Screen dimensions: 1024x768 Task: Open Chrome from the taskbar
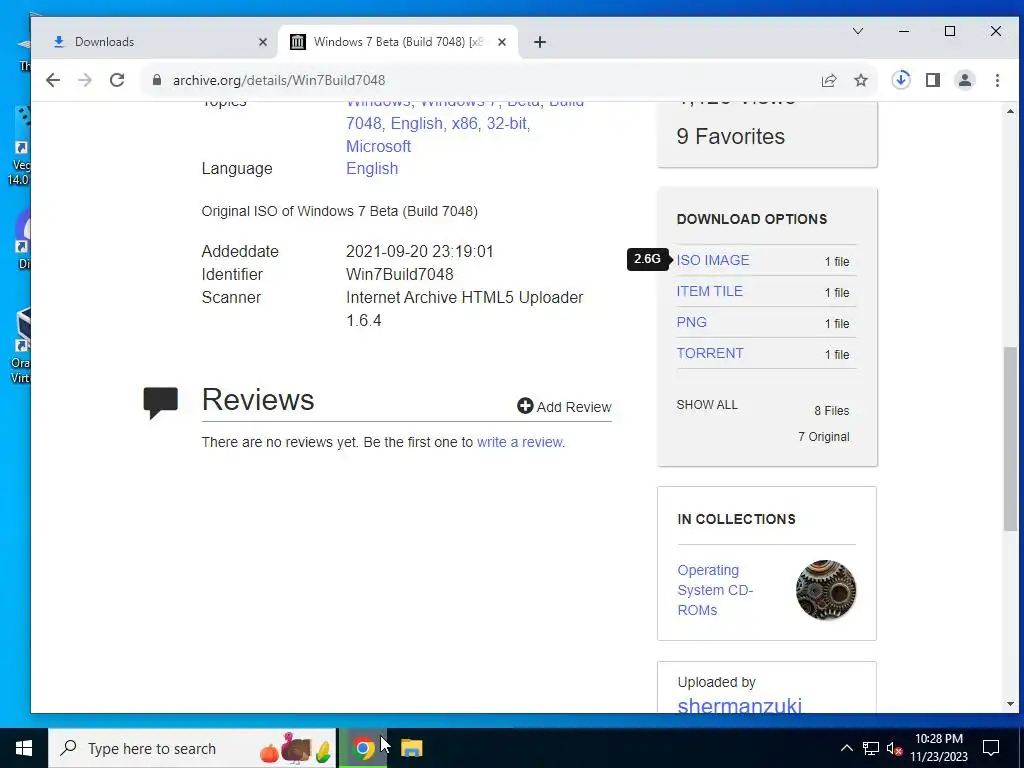click(364, 748)
